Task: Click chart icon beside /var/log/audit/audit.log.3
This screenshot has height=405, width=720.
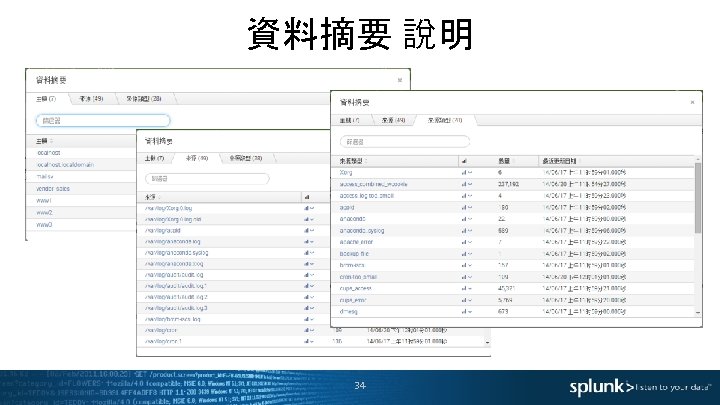Action: point(309,308)
